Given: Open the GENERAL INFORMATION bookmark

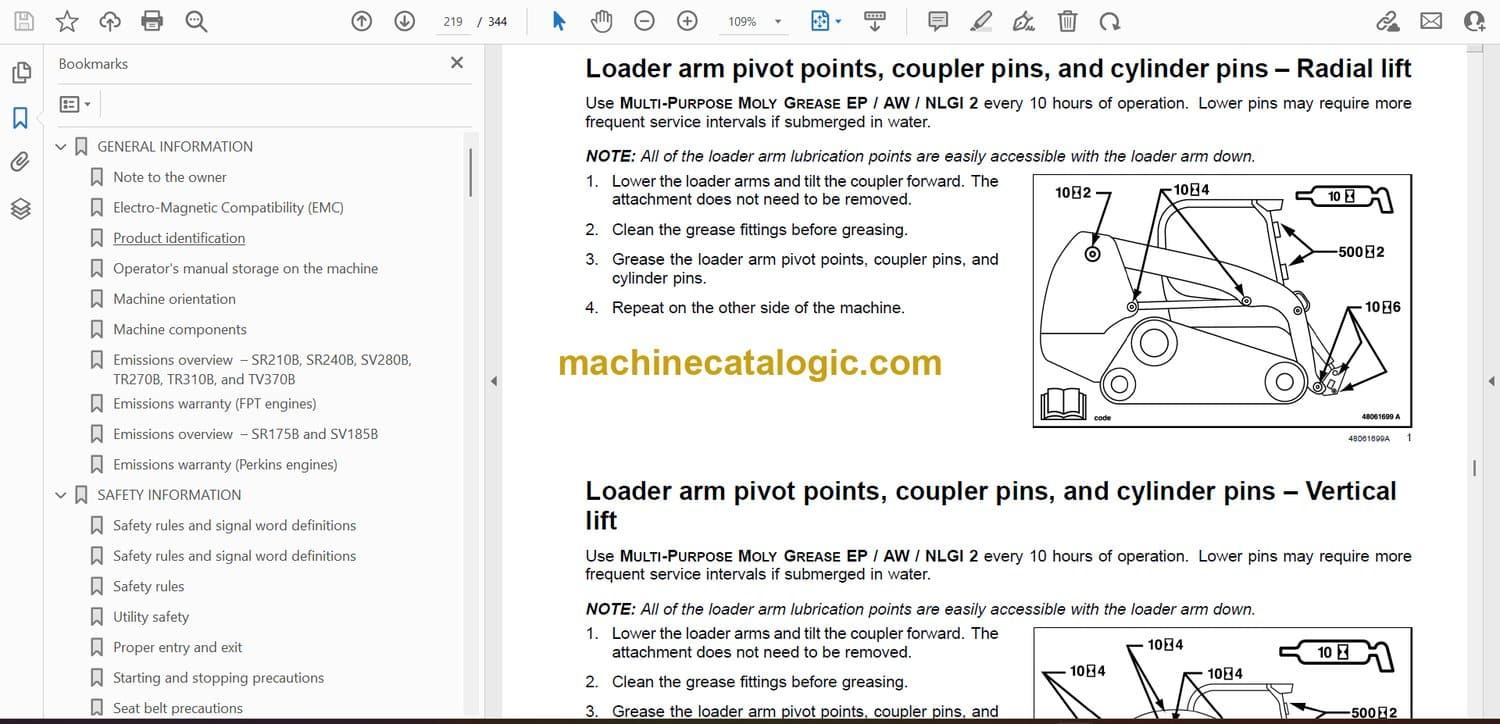Looking at the screenshot, I should point(175,146).
